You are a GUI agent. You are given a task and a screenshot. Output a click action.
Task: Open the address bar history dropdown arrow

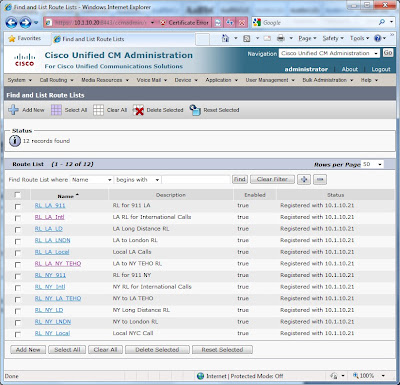coord(152,23)
